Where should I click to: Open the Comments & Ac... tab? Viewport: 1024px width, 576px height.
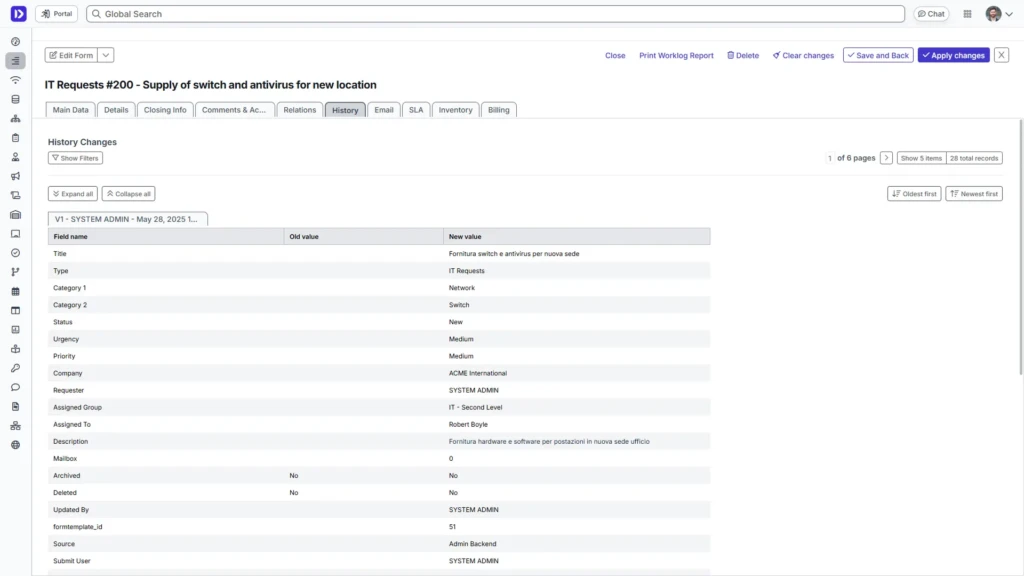click(234, 110)
